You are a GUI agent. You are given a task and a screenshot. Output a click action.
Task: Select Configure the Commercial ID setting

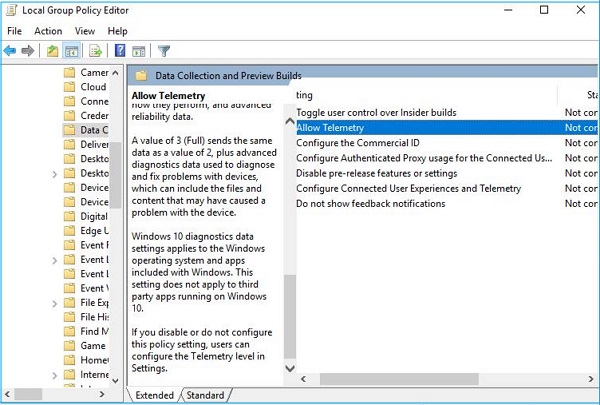(357, 143)
